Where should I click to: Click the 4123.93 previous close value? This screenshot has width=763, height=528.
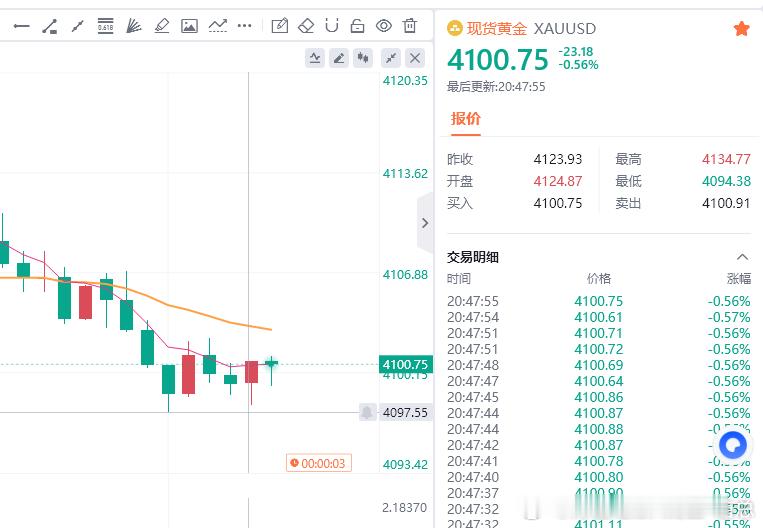click(x=558, y=159)
